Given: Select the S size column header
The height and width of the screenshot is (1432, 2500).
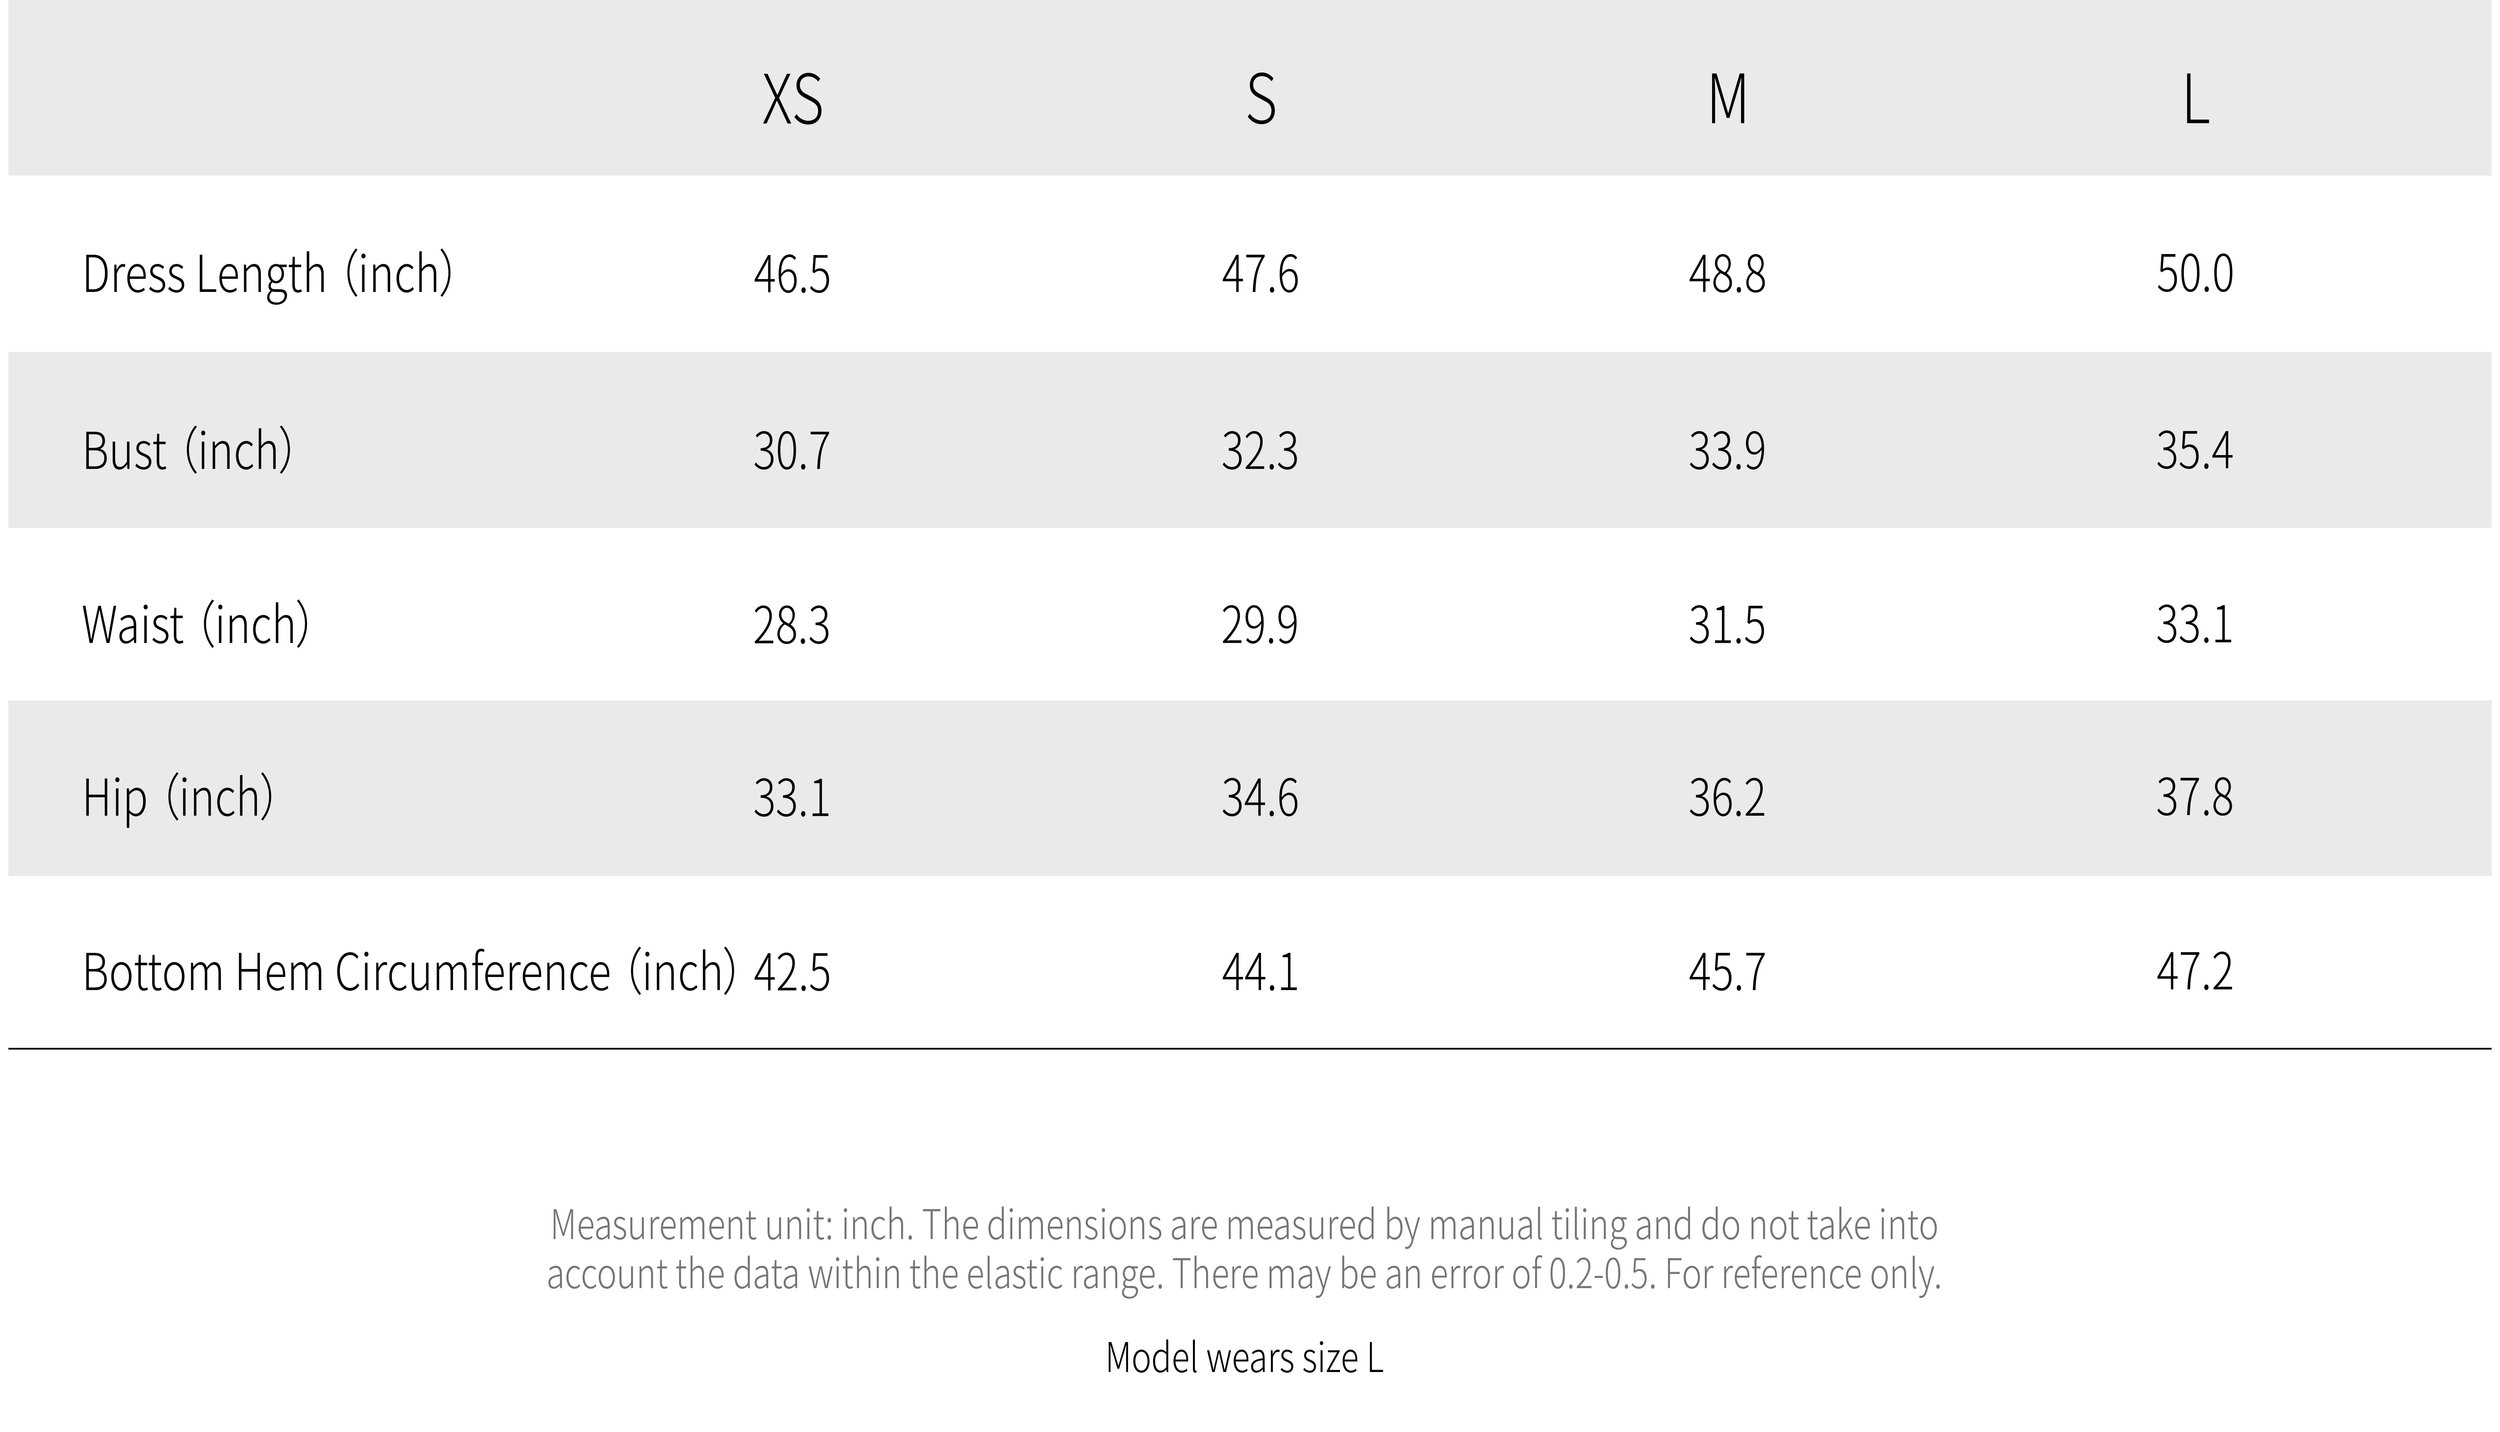Looking at the screenshot, I should (1261, 100).
